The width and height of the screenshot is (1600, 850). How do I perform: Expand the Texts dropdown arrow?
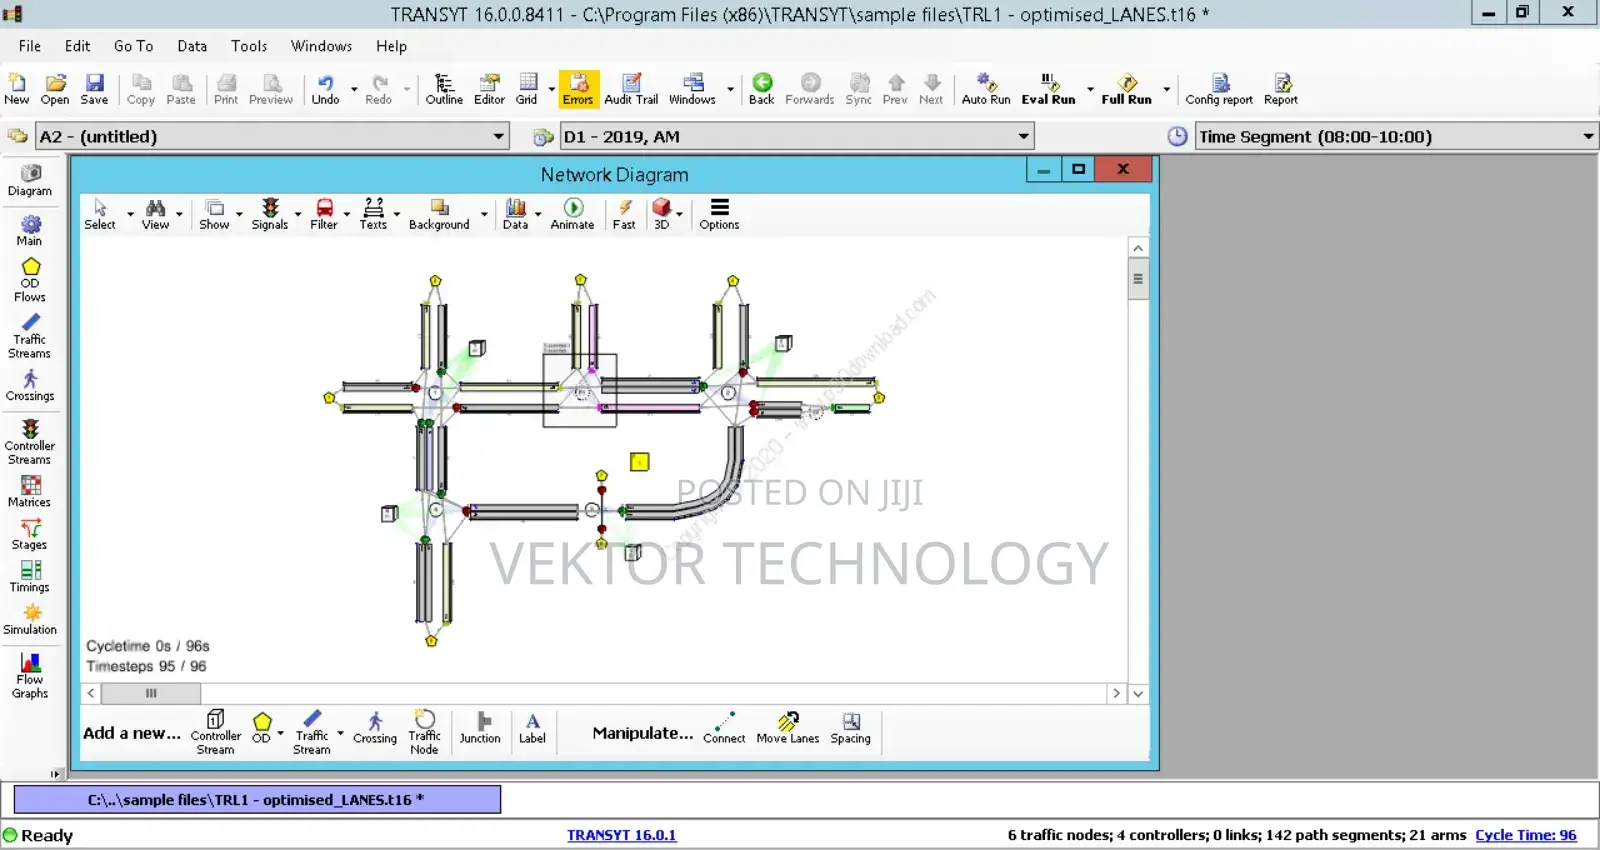click(x=397, y=214)
